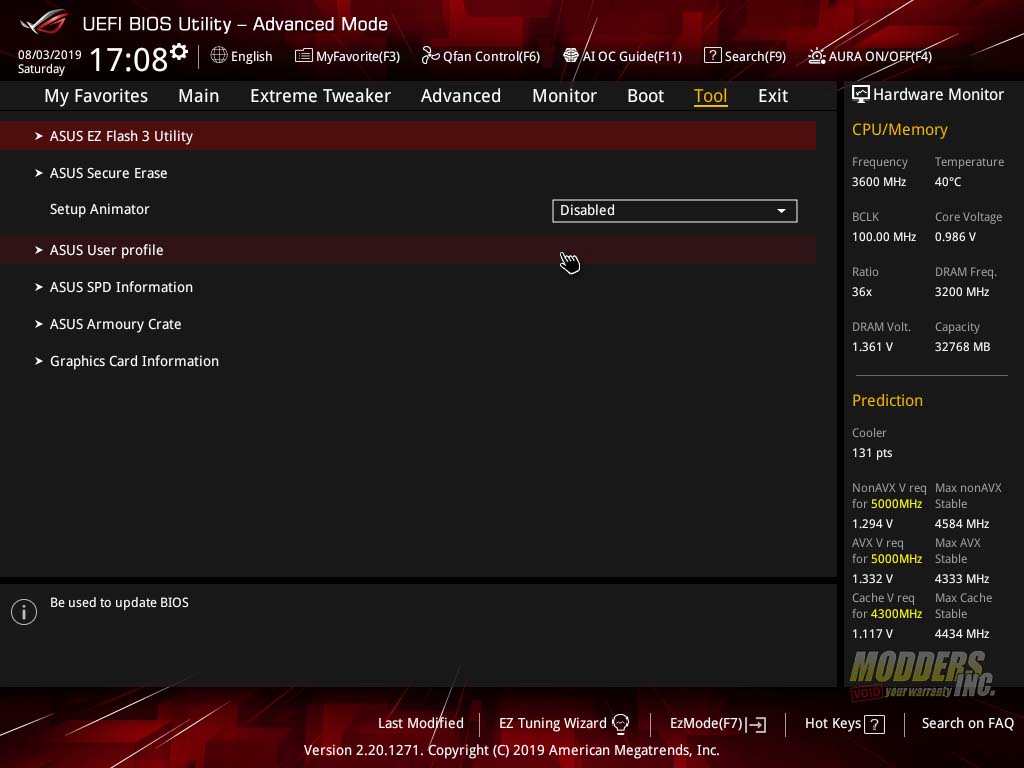Image resolution: width=1024 pixels, height=768 pixels.
Task: Click the AI OC Guide chip icon
Action: [571, 56]
